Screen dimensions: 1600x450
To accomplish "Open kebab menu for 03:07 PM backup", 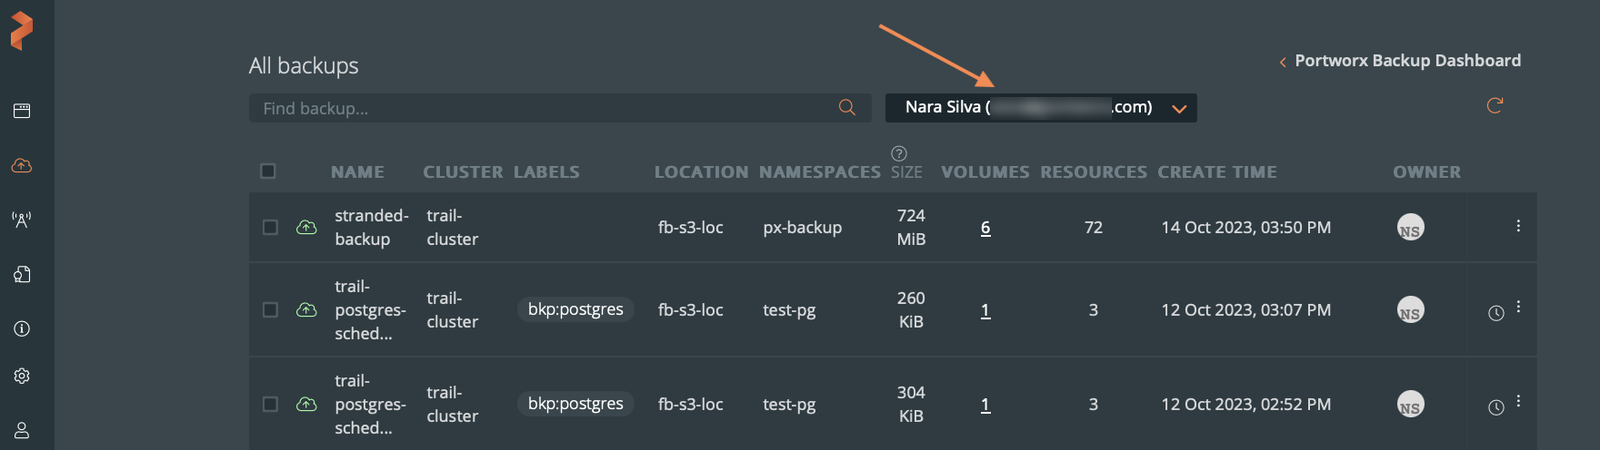I will (1518, 307).
